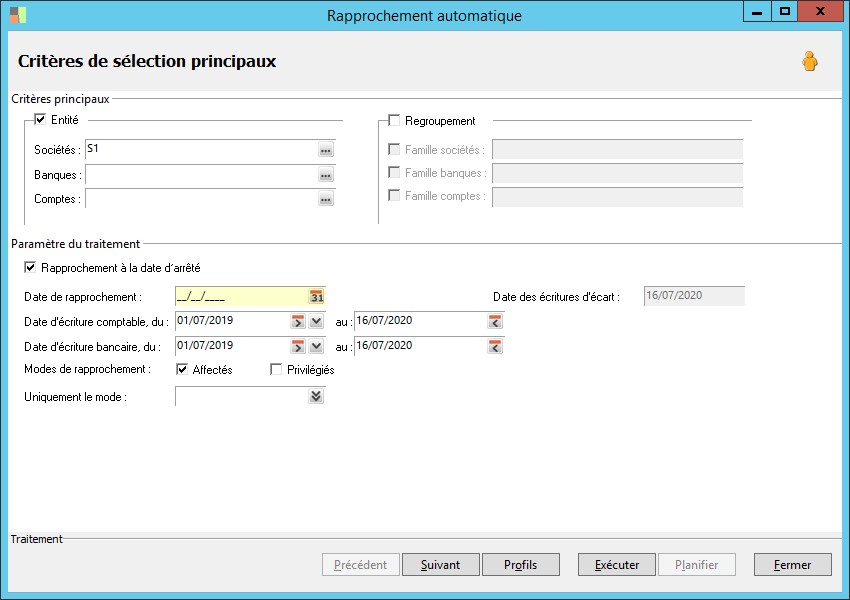Click the Exécuter button
Image resolution: width=850 pixels, height=600 pixels.
coord(617,565)
